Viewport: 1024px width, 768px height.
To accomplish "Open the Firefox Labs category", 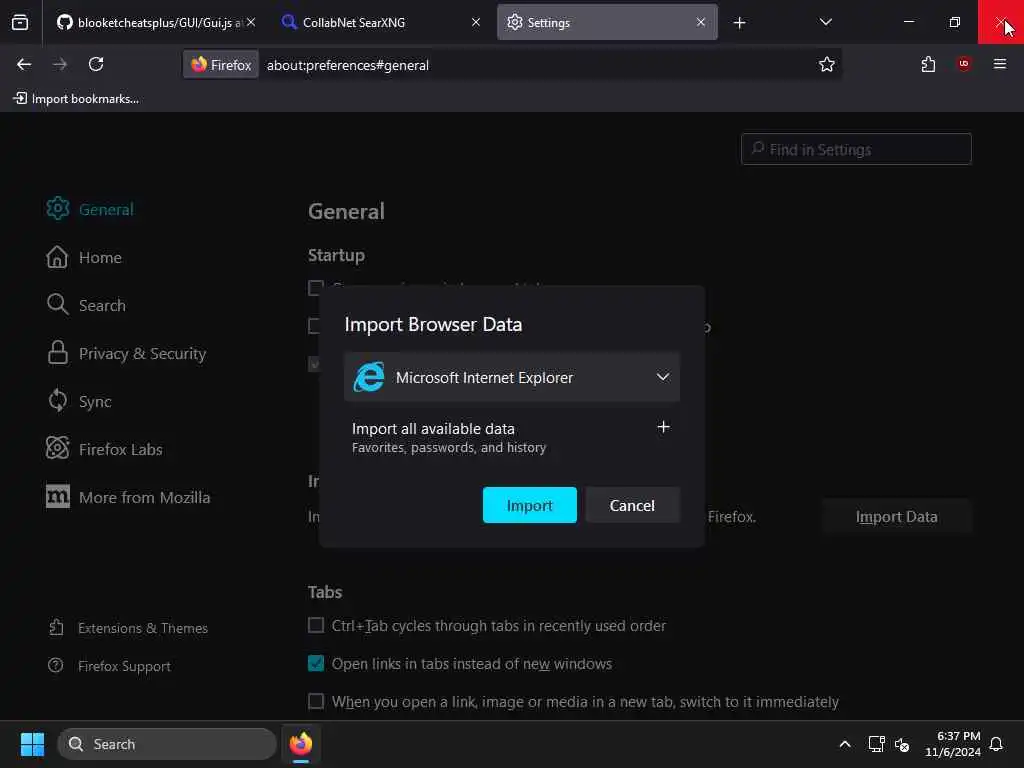I will [x=104, y=449].
